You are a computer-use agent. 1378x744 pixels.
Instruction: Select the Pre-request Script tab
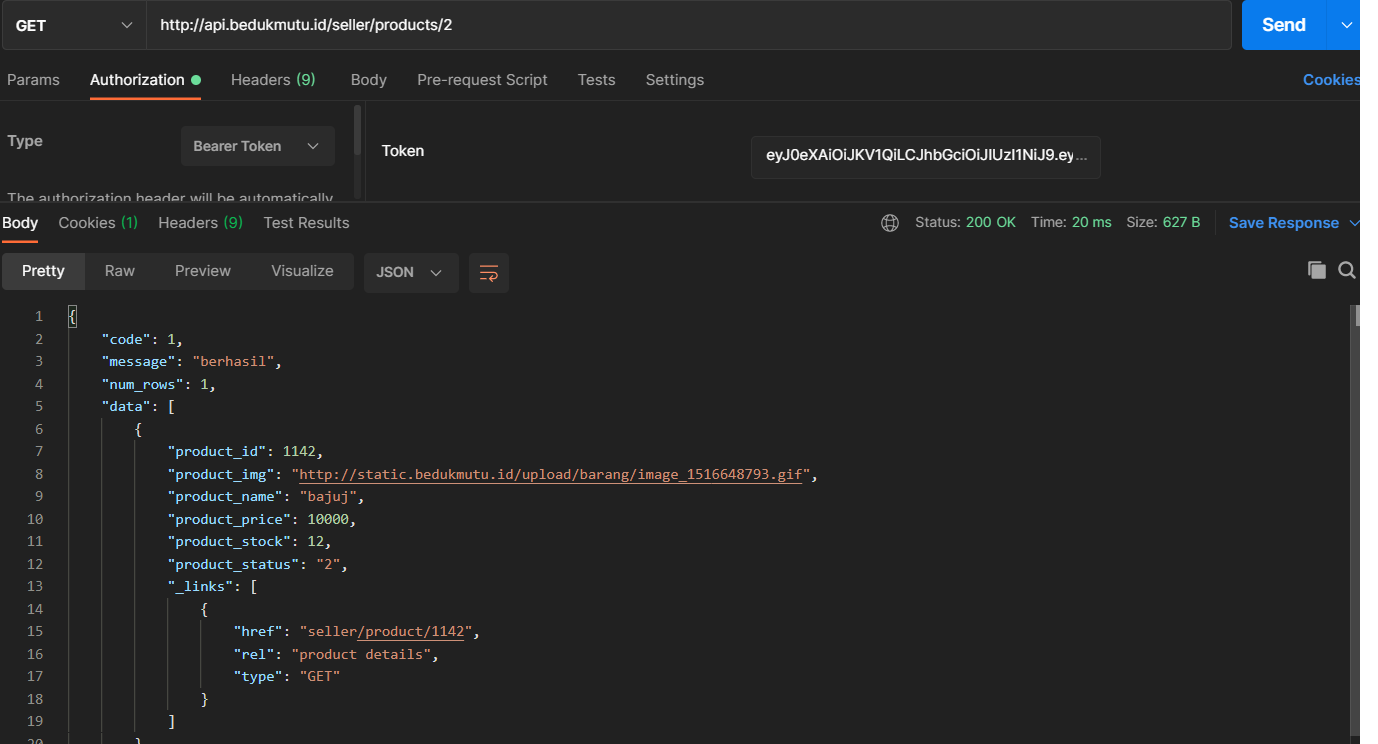click(482, 80)
